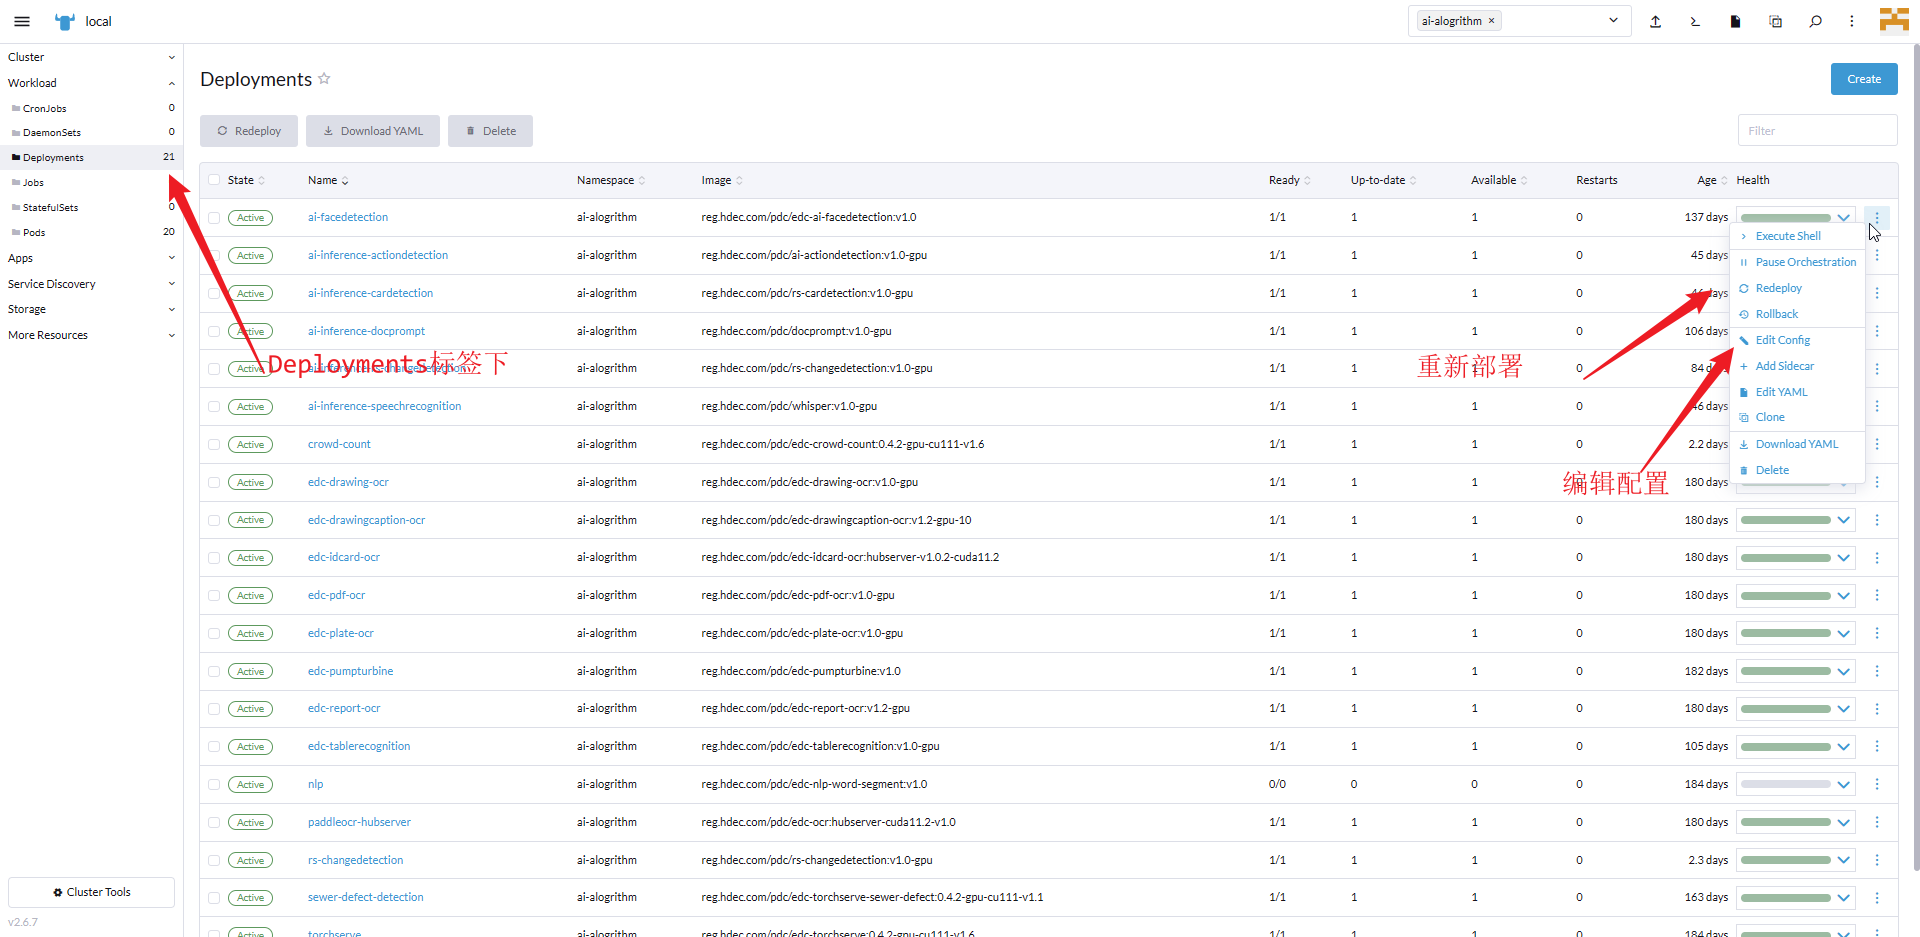Open the ai-inference-speechrecognition deployment link
Screen dimensions: 1920x937
[x=384, y=406]
